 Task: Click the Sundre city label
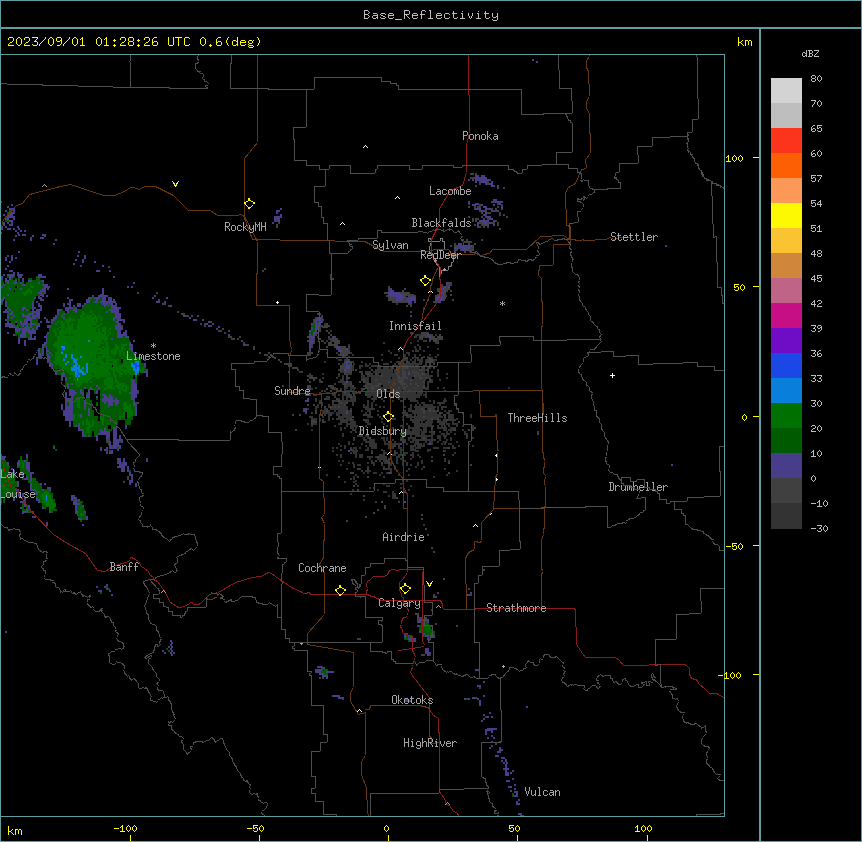click(x=292, y=391)
